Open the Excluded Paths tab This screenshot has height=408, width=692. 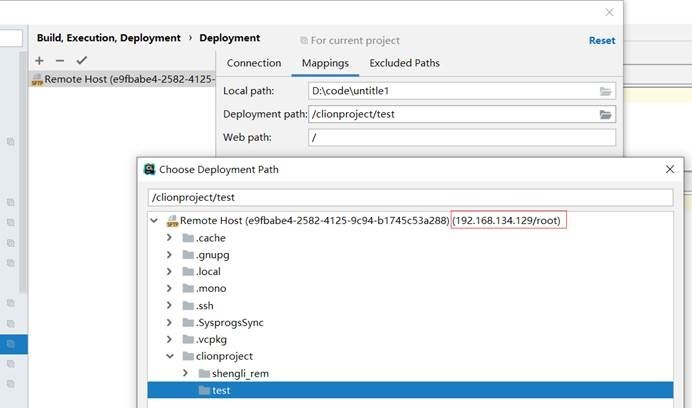(404, 63)
